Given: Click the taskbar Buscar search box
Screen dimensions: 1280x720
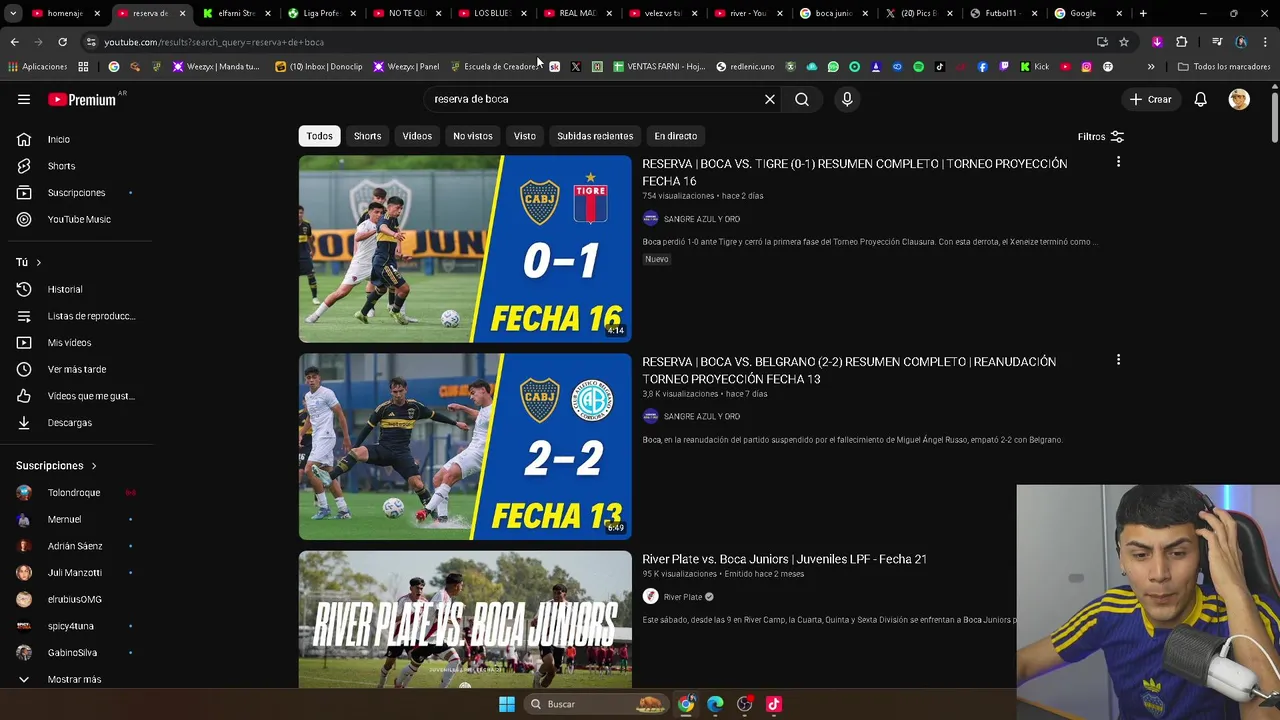Looking at the screenshot, I should (x=596, y=704).
